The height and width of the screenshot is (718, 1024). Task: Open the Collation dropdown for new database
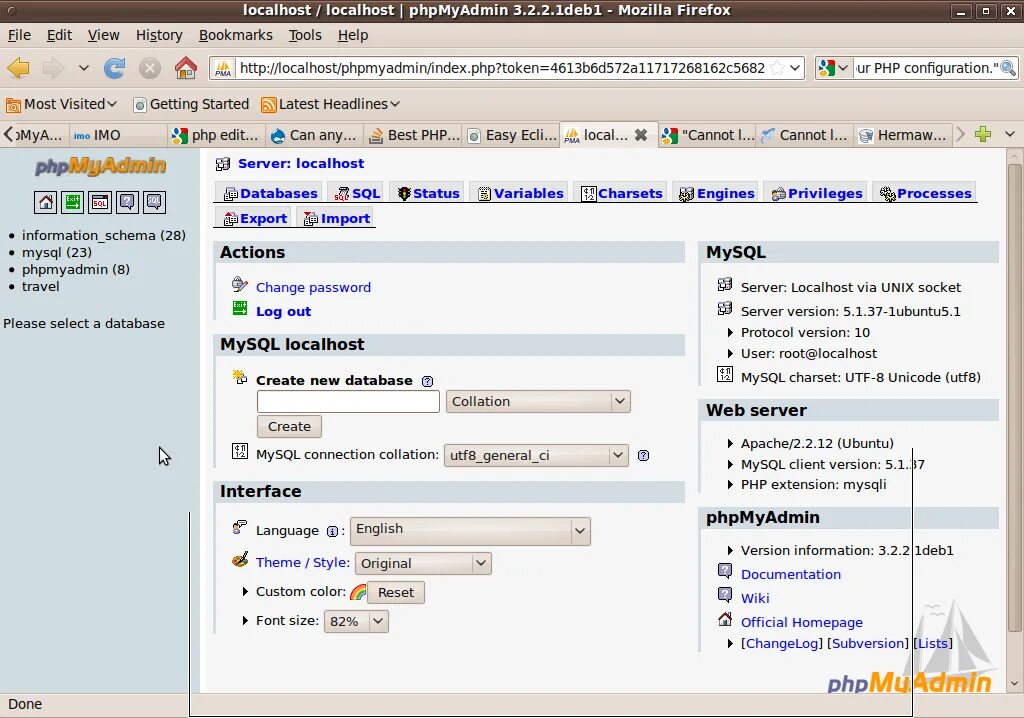point(538,401)
